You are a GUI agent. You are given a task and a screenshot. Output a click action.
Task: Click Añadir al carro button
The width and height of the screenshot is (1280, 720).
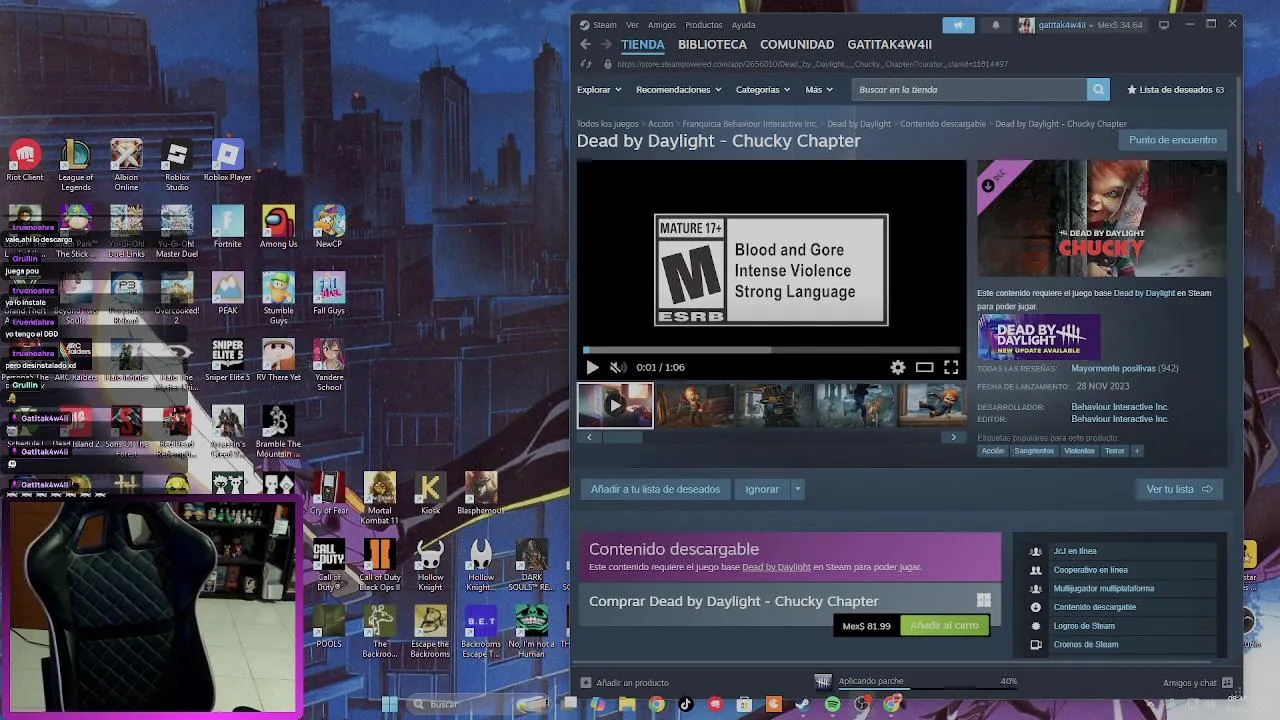944,626
